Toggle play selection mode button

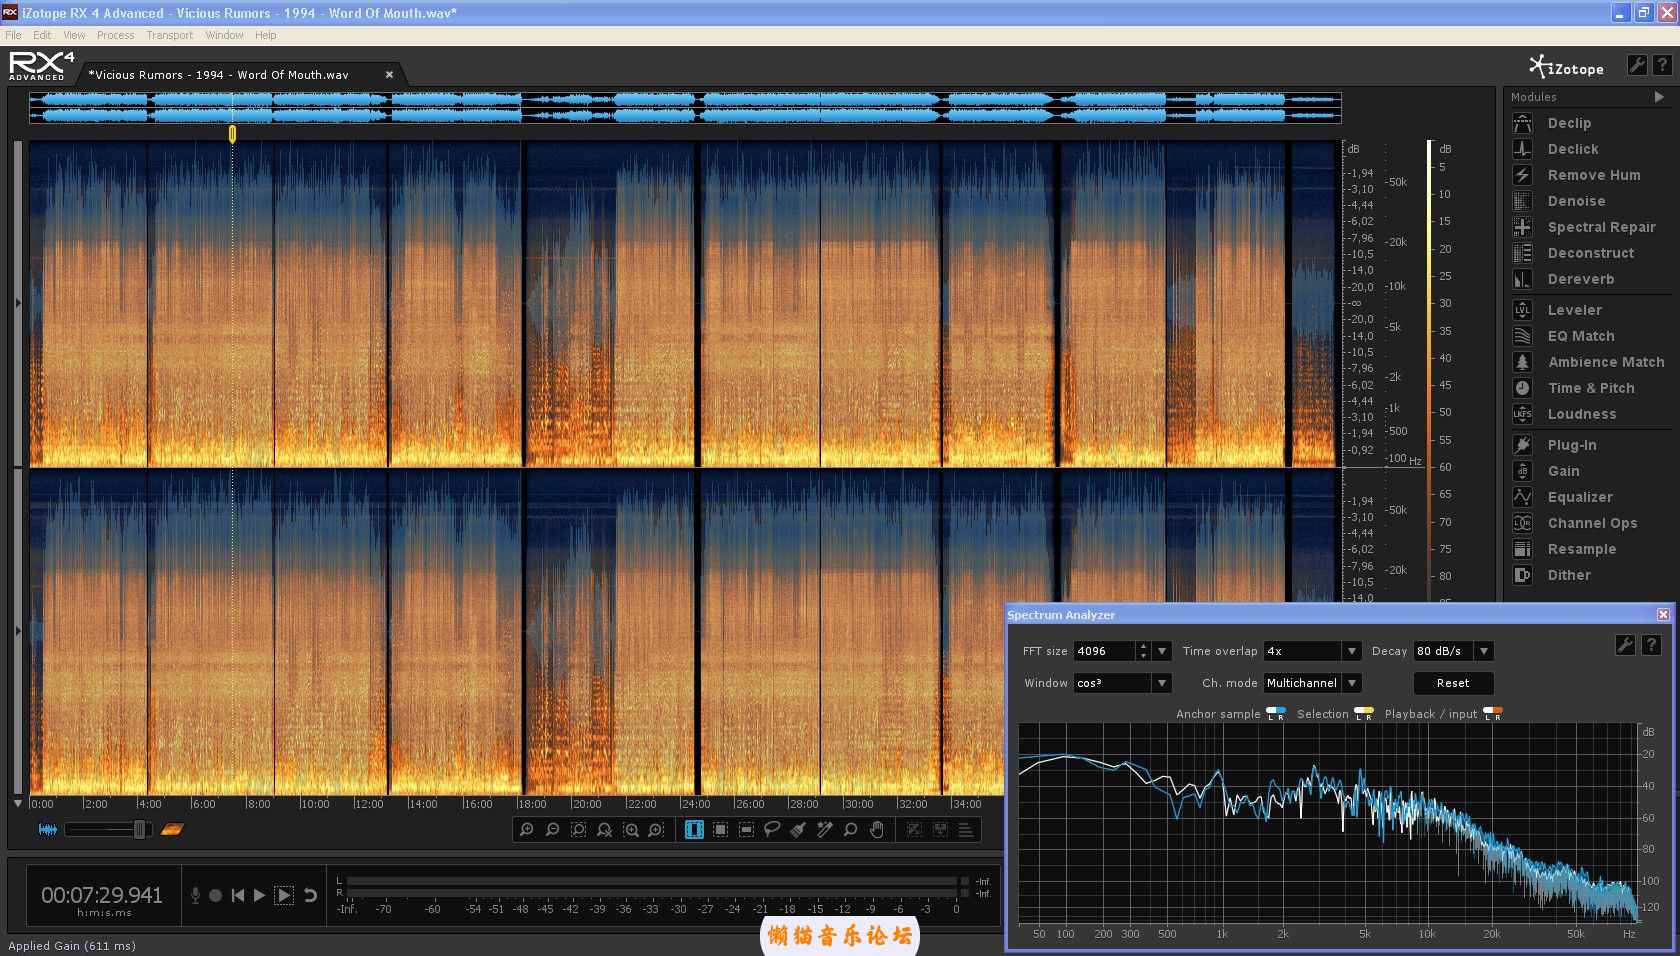tap(284, 895)
